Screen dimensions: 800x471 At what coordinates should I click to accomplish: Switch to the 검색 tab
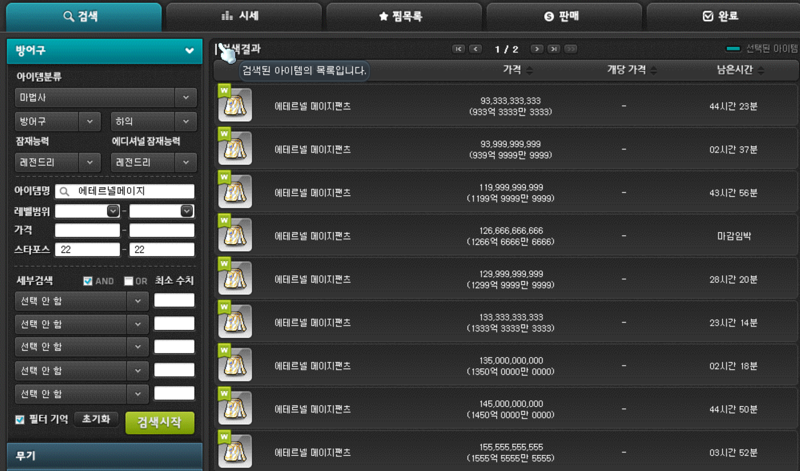pos(84,16)
